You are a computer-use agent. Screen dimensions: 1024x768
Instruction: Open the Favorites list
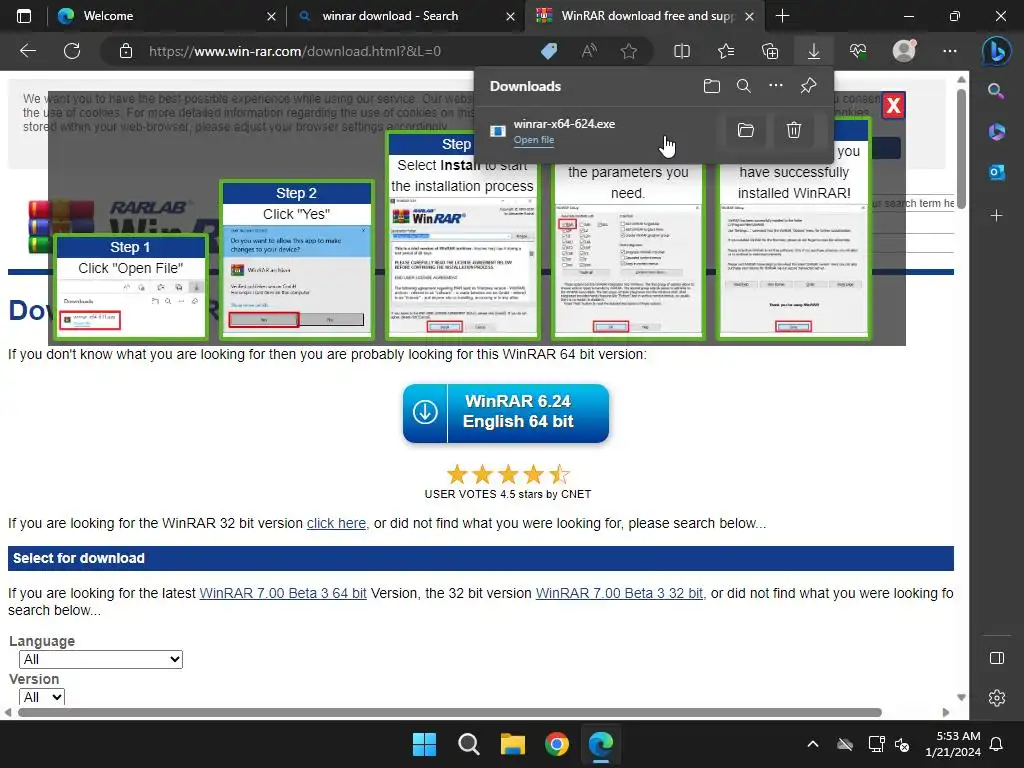(x=726, y=51)
